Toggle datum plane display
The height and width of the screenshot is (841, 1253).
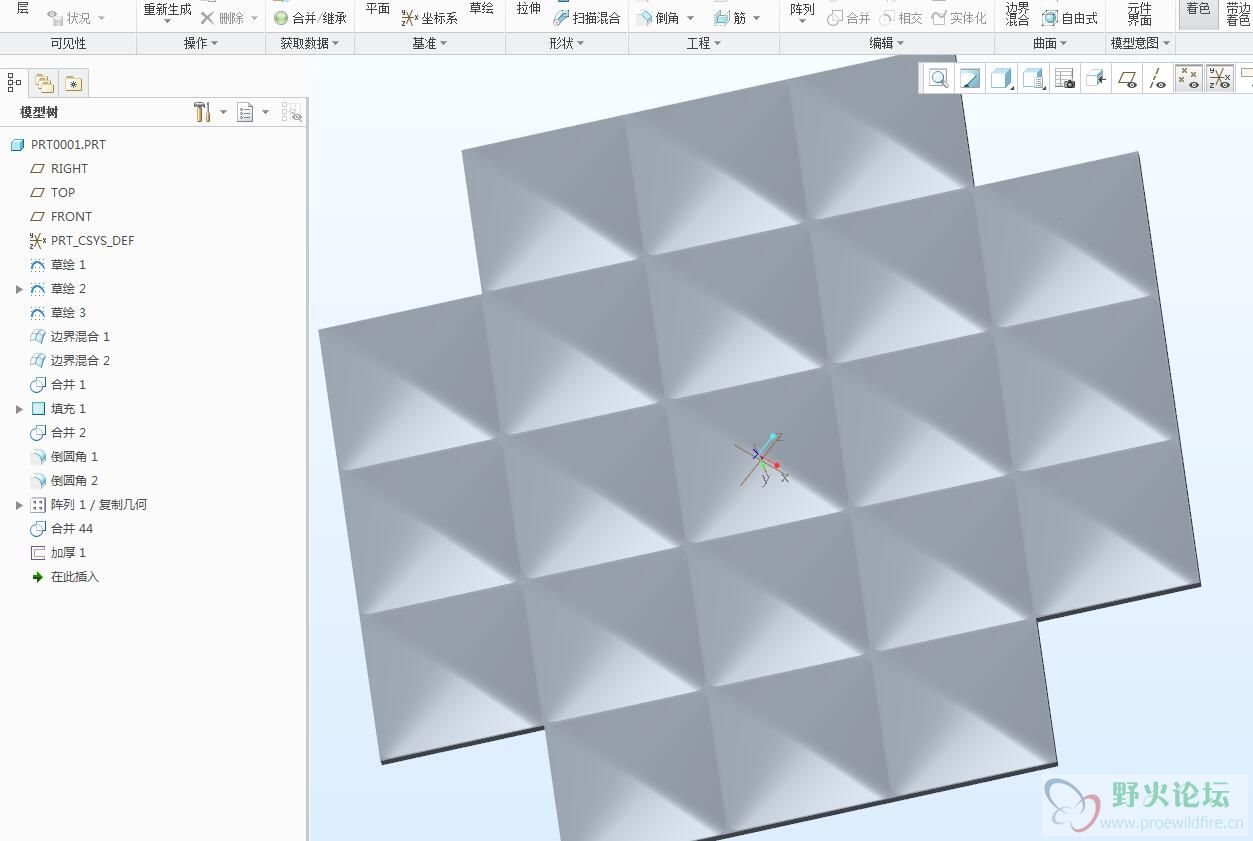click(x=1127, y=79)
